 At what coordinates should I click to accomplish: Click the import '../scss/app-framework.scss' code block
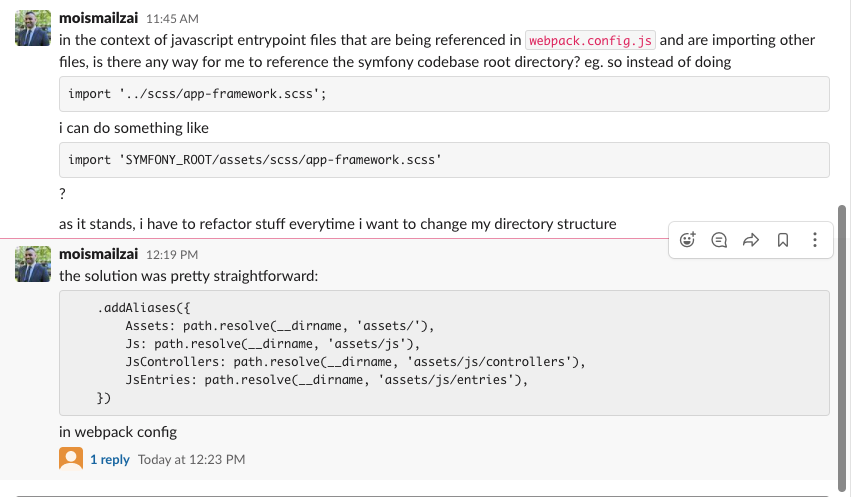(444, 94)
